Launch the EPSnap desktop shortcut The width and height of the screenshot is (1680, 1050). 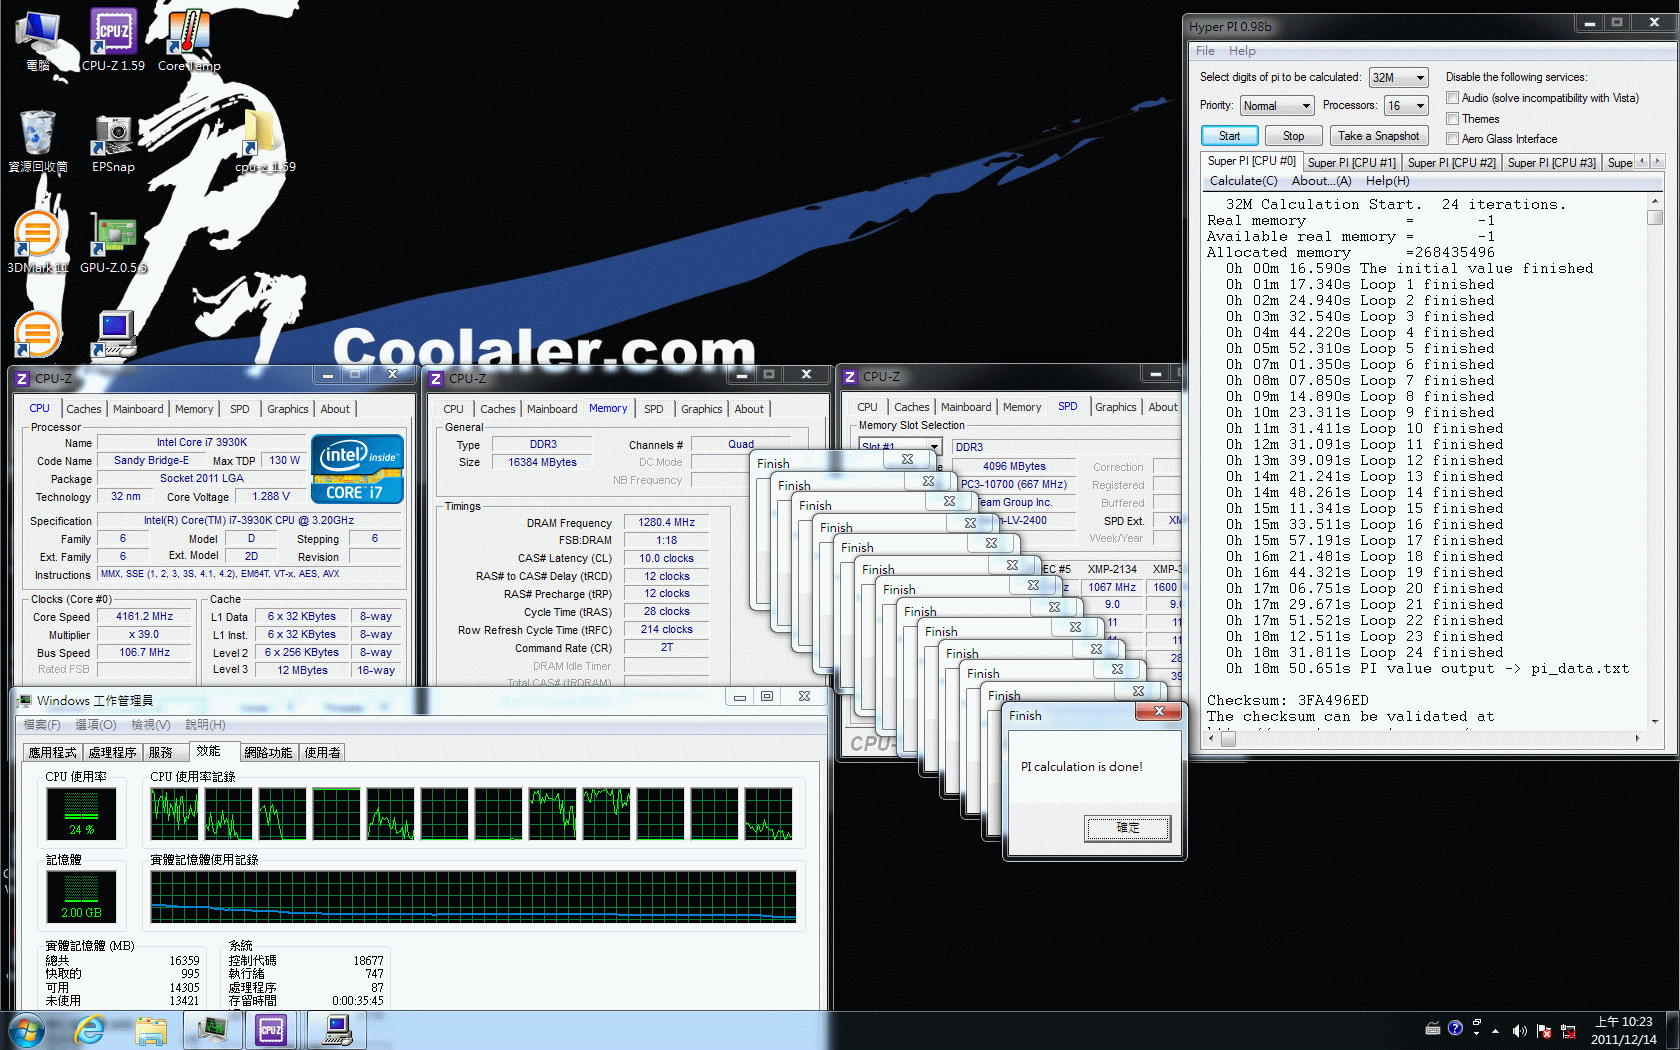tap(113, 143)
